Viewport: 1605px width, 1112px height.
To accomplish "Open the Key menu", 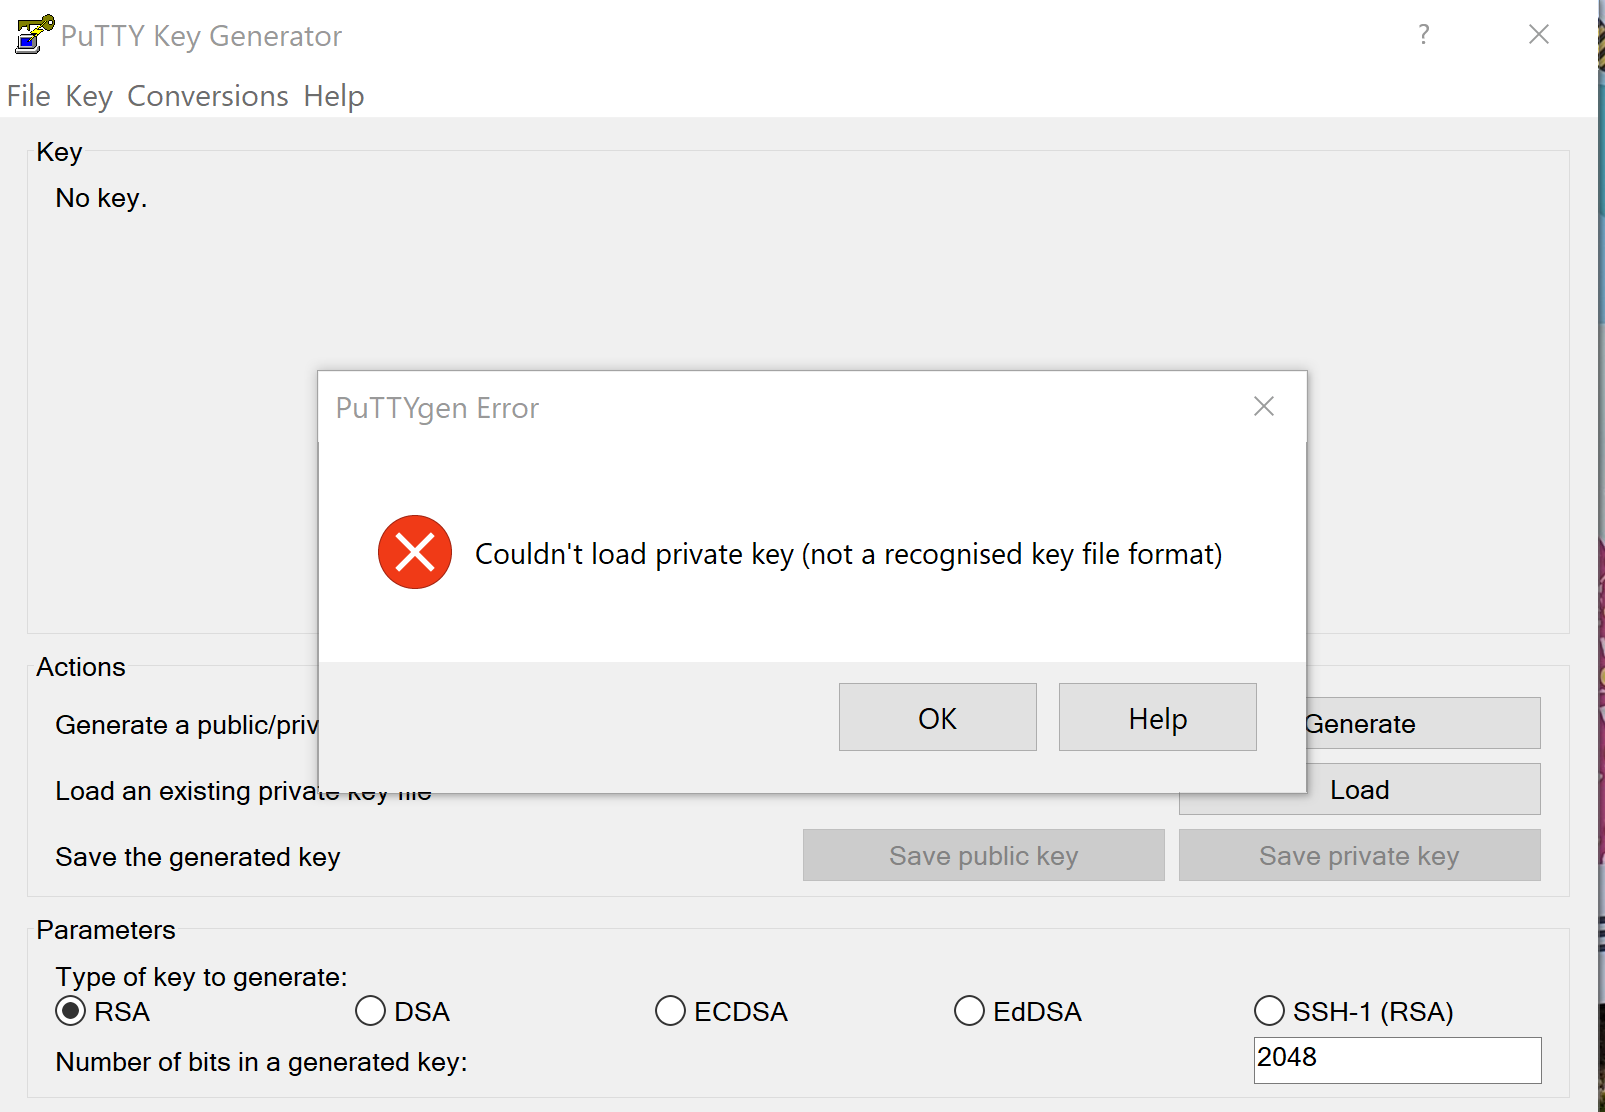I will (x=88, y=95).
